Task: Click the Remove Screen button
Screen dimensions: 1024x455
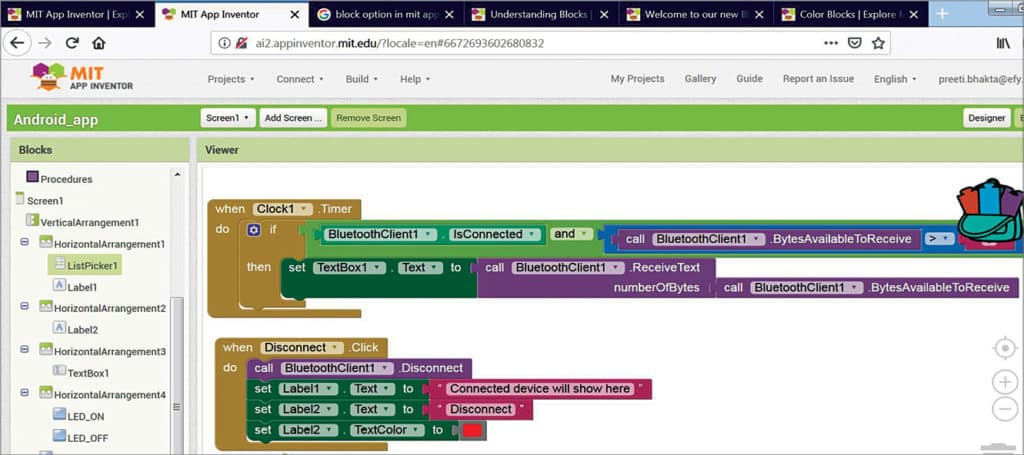Action: tap(368, 118)
